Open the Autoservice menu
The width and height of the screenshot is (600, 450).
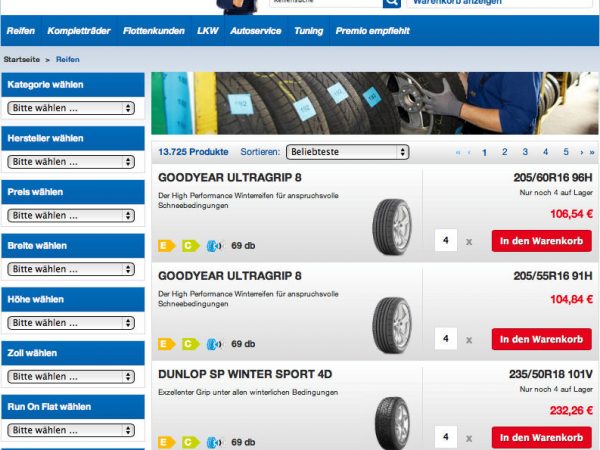pos(256,31)
